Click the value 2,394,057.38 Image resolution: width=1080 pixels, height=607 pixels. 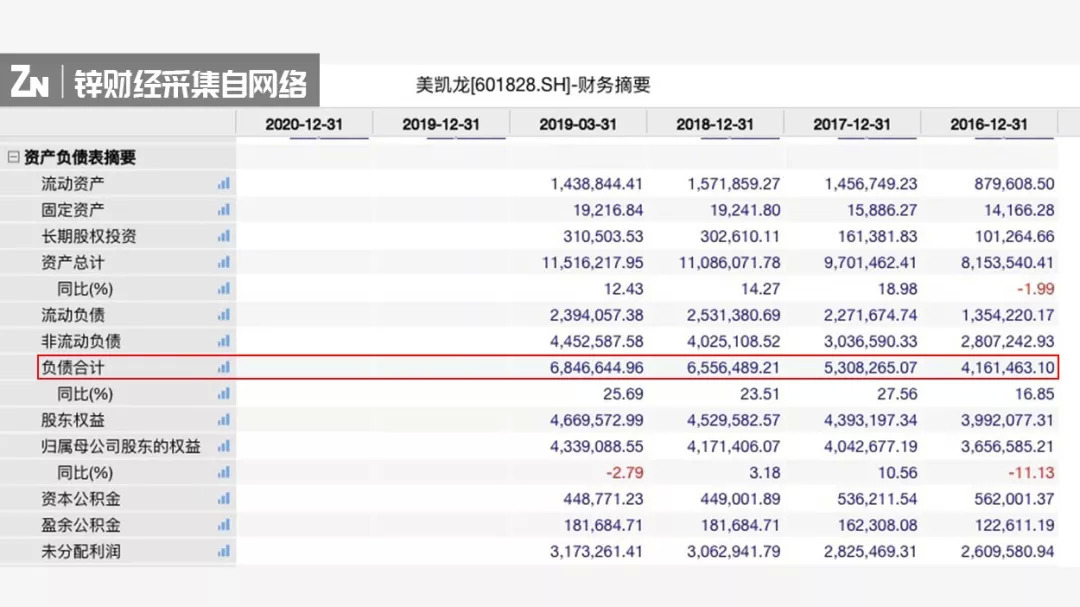596,316
